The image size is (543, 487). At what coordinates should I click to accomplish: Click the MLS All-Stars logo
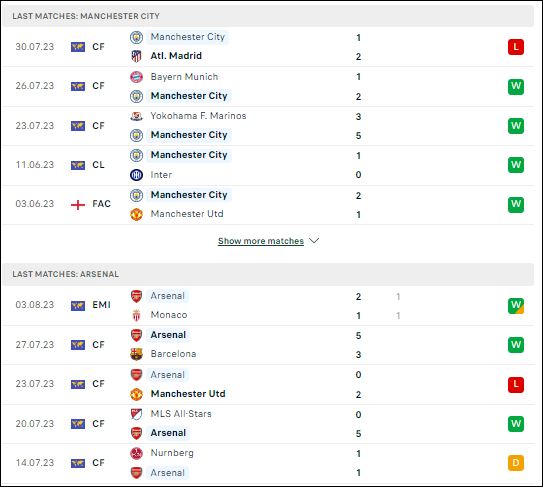(x=136, y=414)
